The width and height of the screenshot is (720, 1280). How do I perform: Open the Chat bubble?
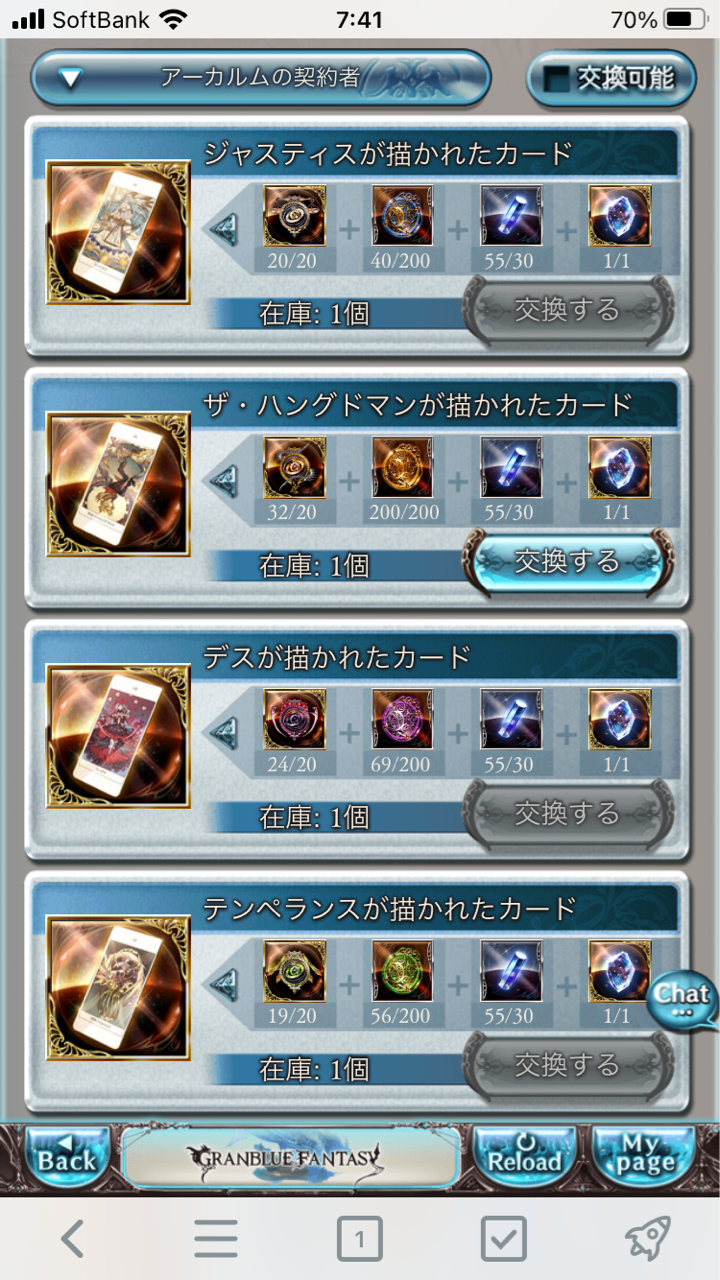pyautogui.click(x=682, y=1001)
